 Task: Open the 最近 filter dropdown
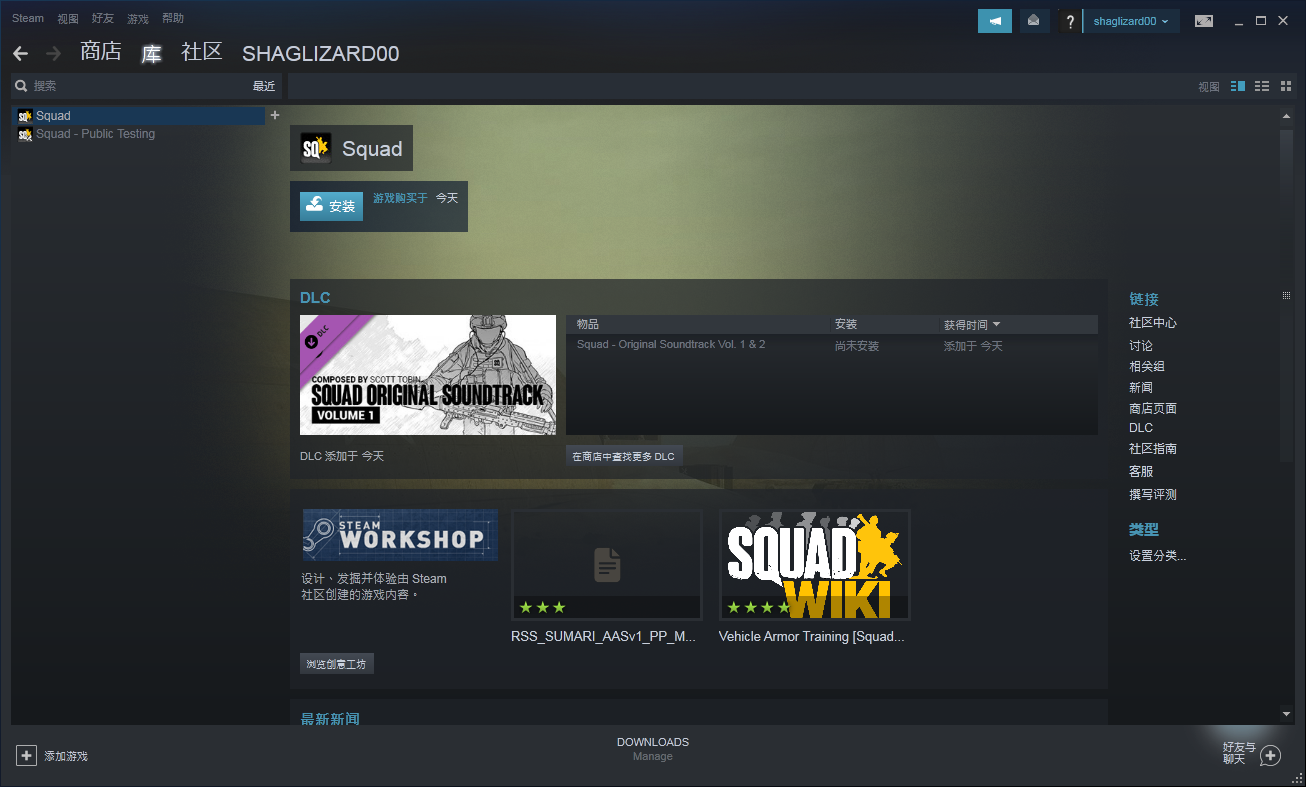tap(263, 86)
